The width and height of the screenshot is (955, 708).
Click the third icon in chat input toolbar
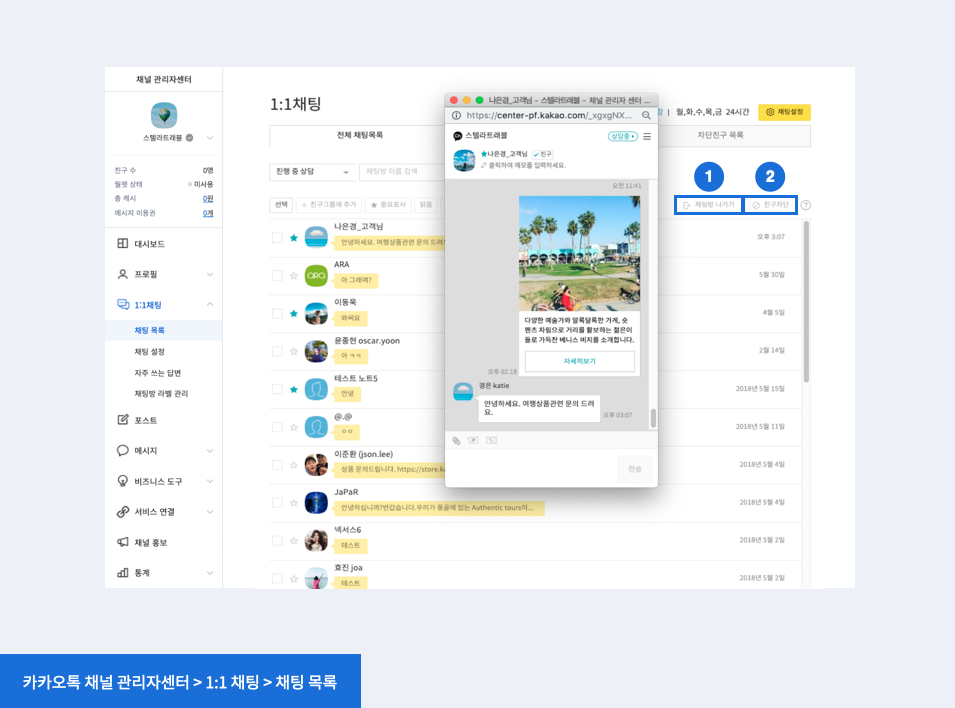point(492,441)
